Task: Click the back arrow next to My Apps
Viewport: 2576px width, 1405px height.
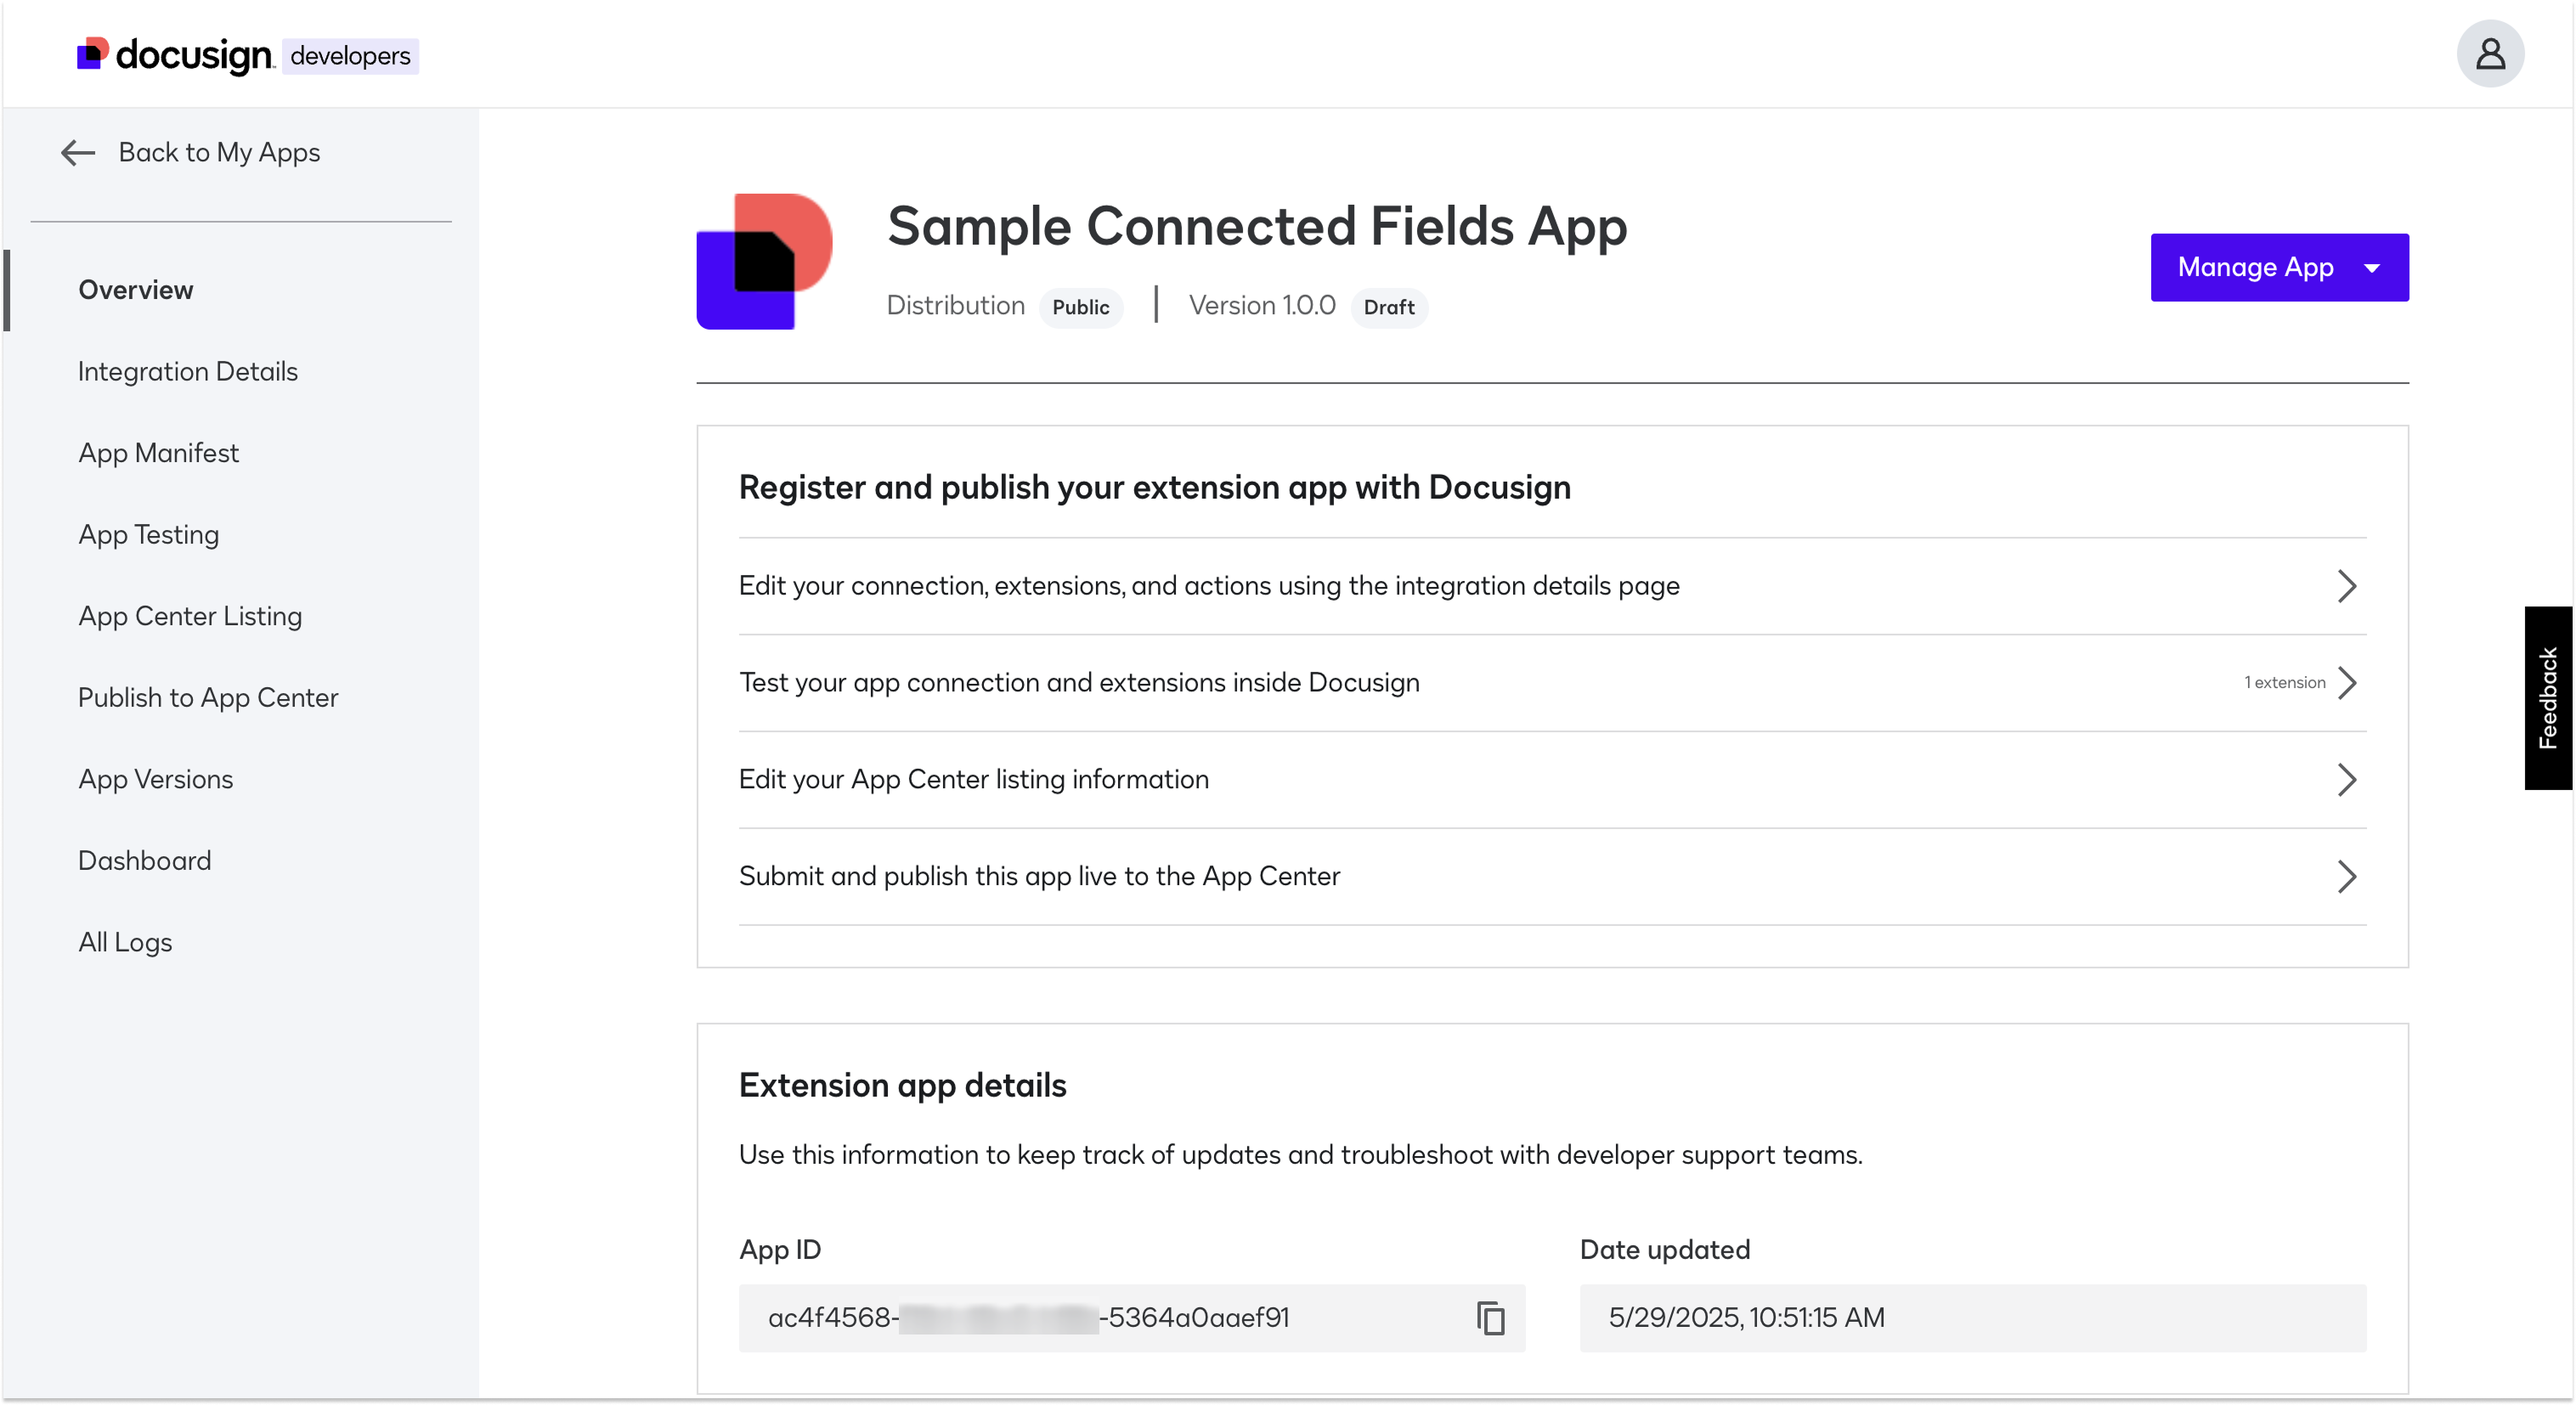Action: pyautogui.click(x=77, y=152)
